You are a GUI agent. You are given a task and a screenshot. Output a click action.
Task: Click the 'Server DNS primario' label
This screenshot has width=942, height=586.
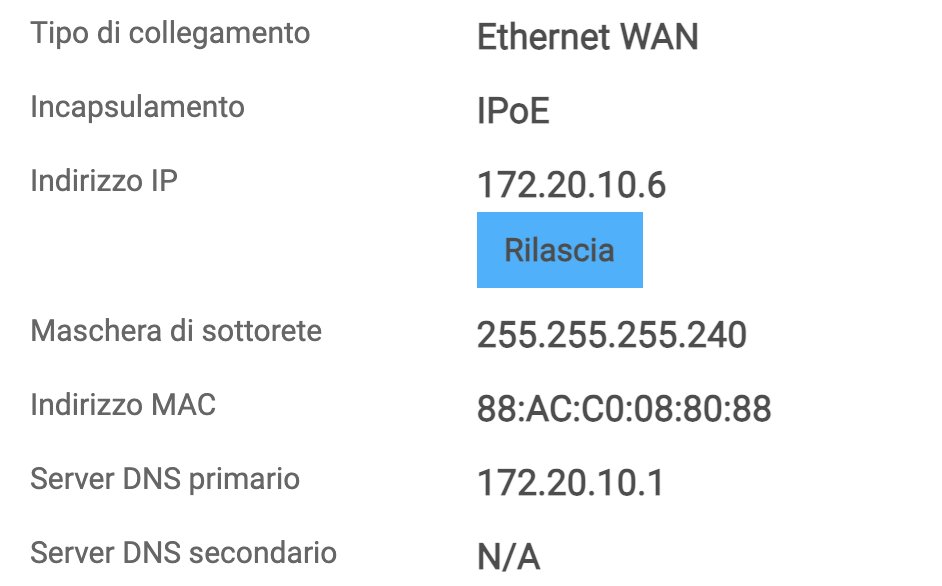click(x=165, y=478)
